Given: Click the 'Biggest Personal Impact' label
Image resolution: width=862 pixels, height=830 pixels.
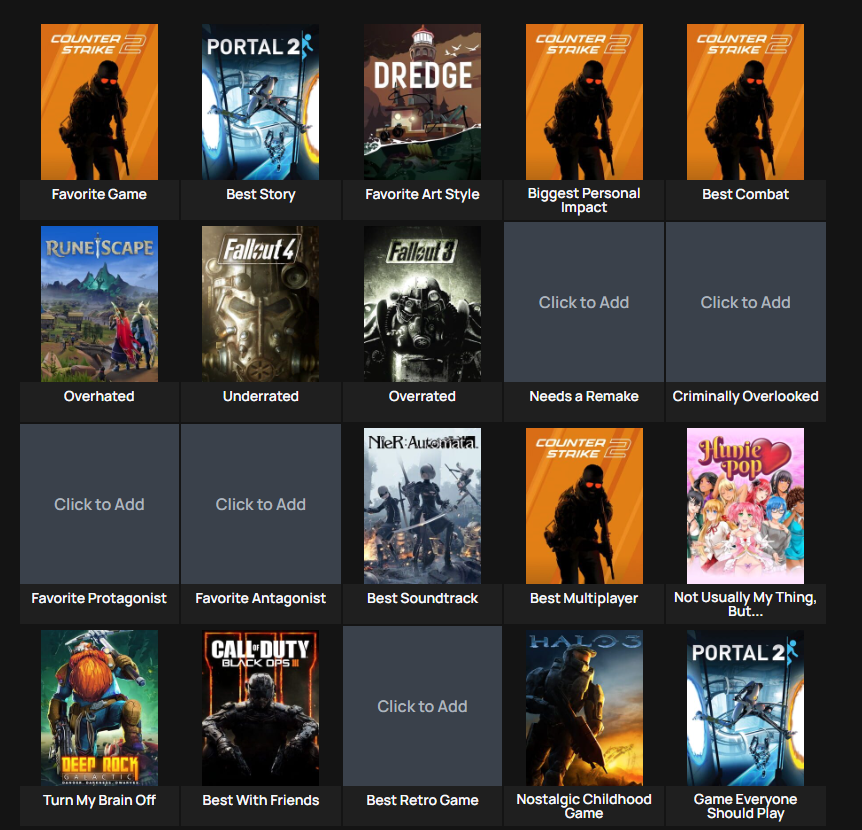Looking at the screenshot, I should 584,200.
